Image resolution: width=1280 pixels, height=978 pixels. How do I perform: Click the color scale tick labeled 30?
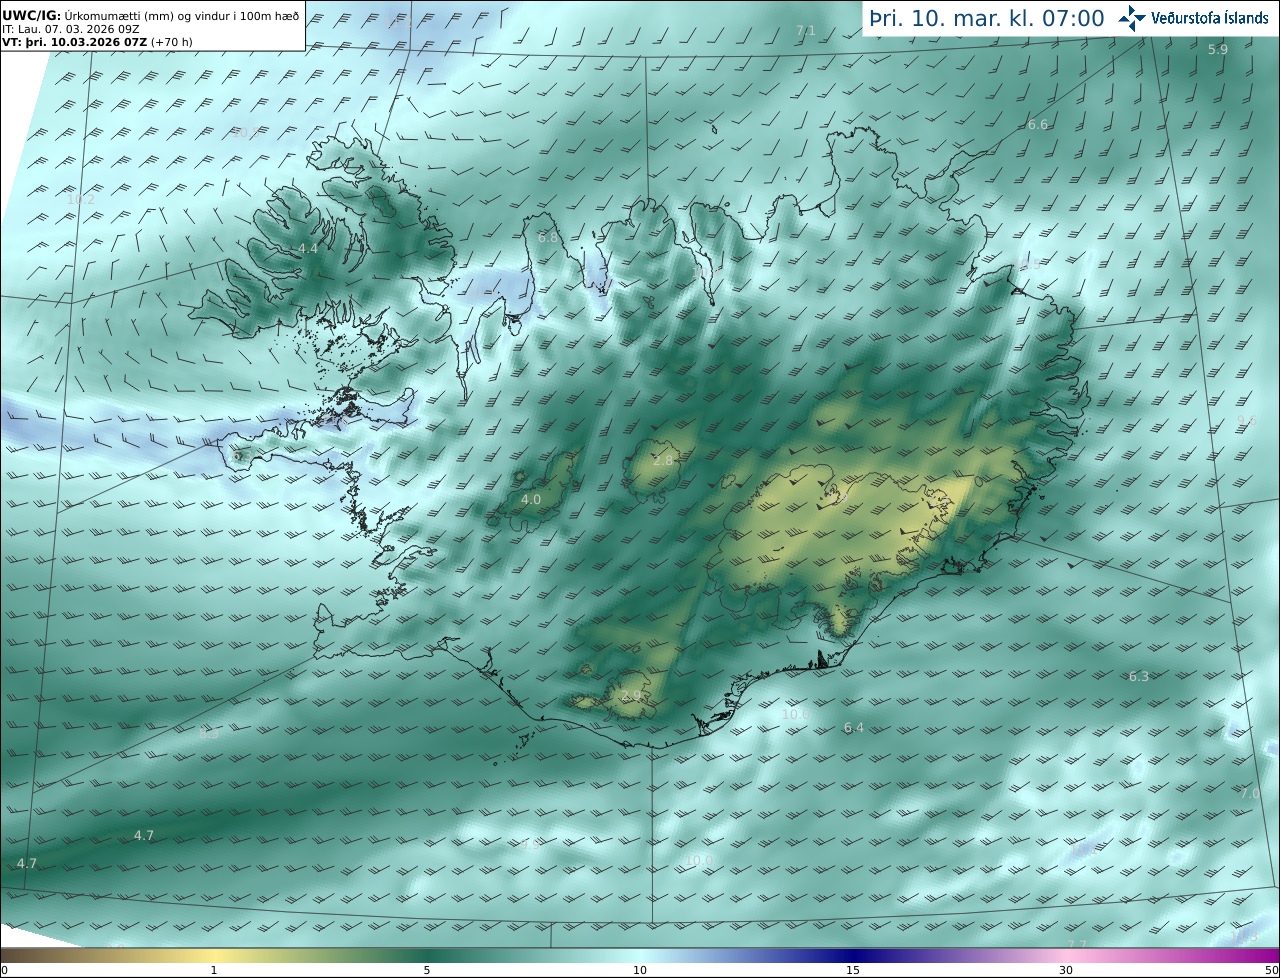point(1066,970)
